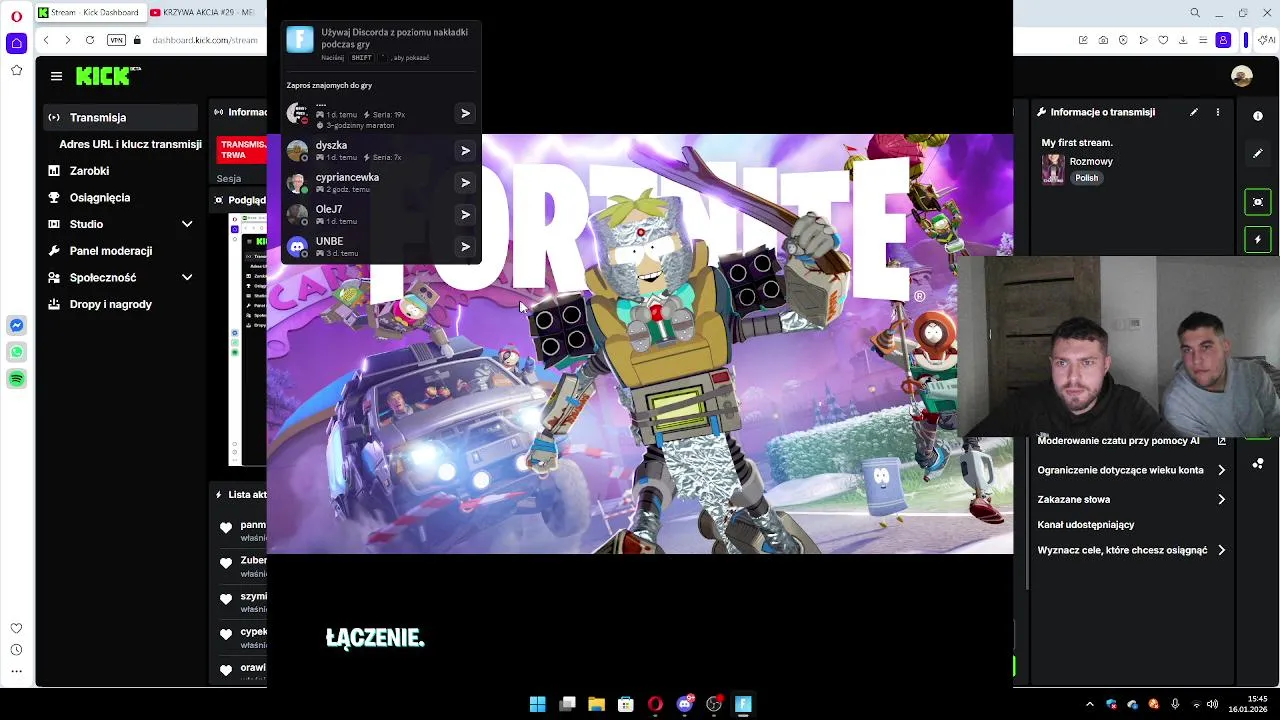Open File Explorer from taskbar

click(596, 704)
